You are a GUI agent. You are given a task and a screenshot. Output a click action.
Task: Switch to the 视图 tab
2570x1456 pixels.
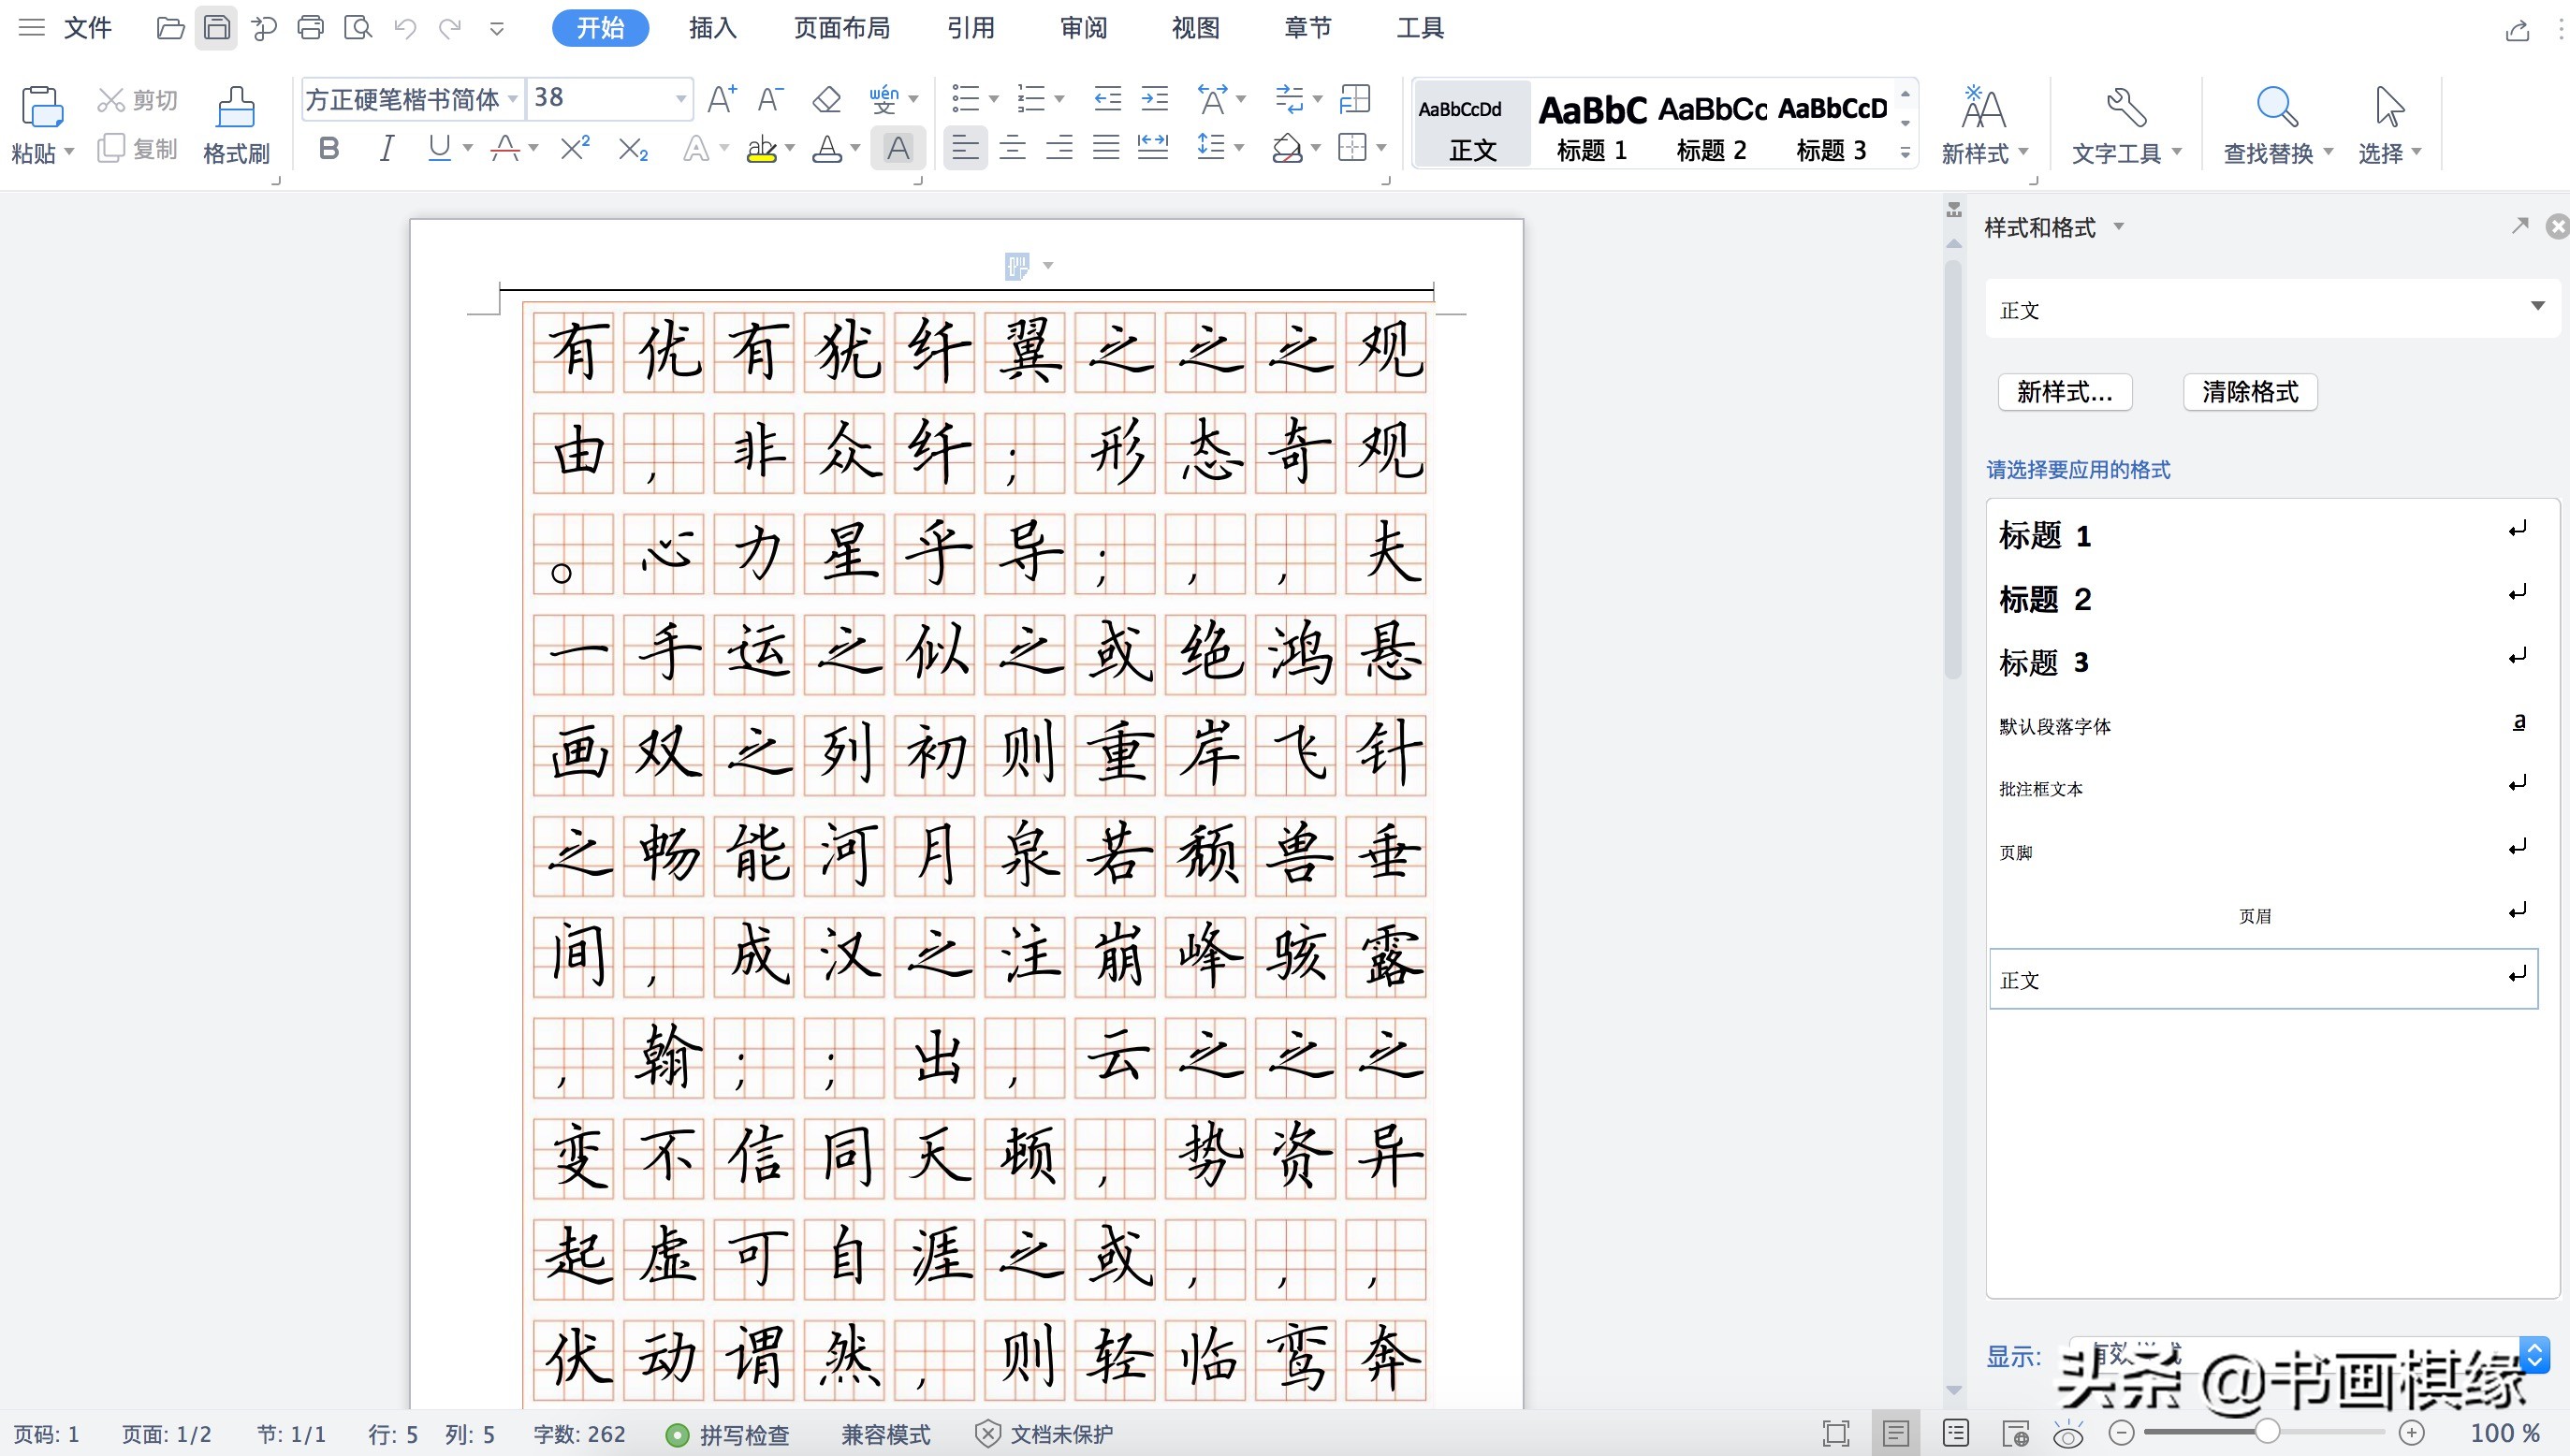[1196, 28]
